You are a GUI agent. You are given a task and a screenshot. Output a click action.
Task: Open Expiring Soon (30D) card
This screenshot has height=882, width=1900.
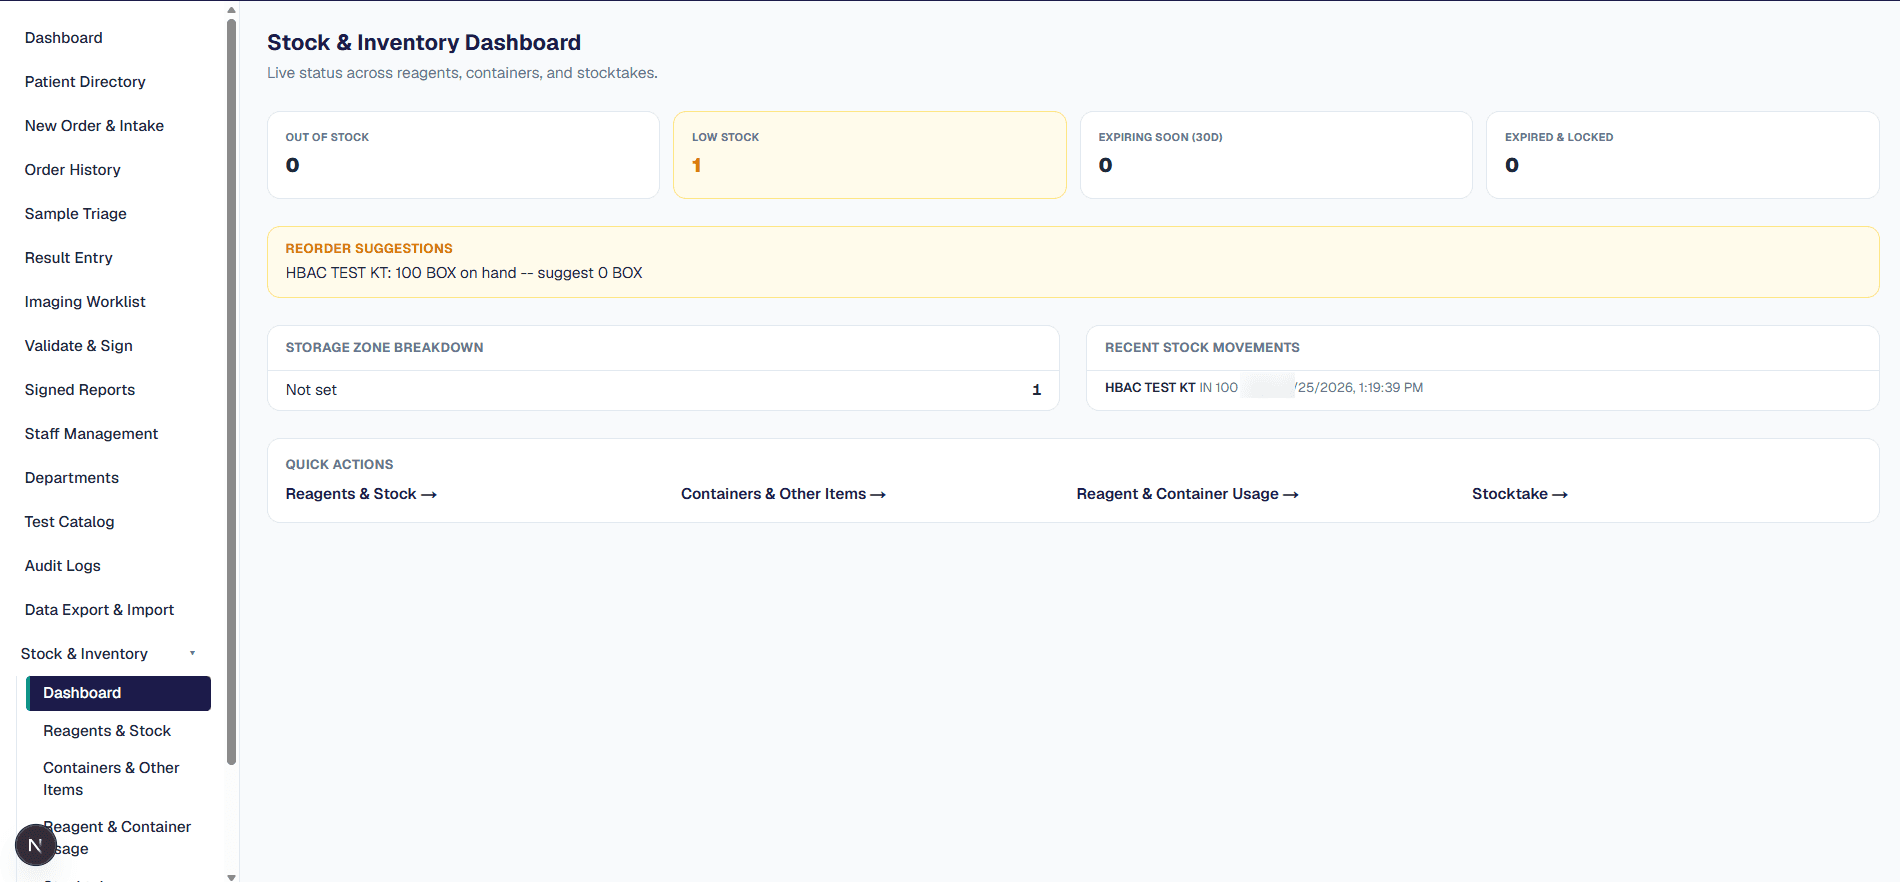point(1276,155)
